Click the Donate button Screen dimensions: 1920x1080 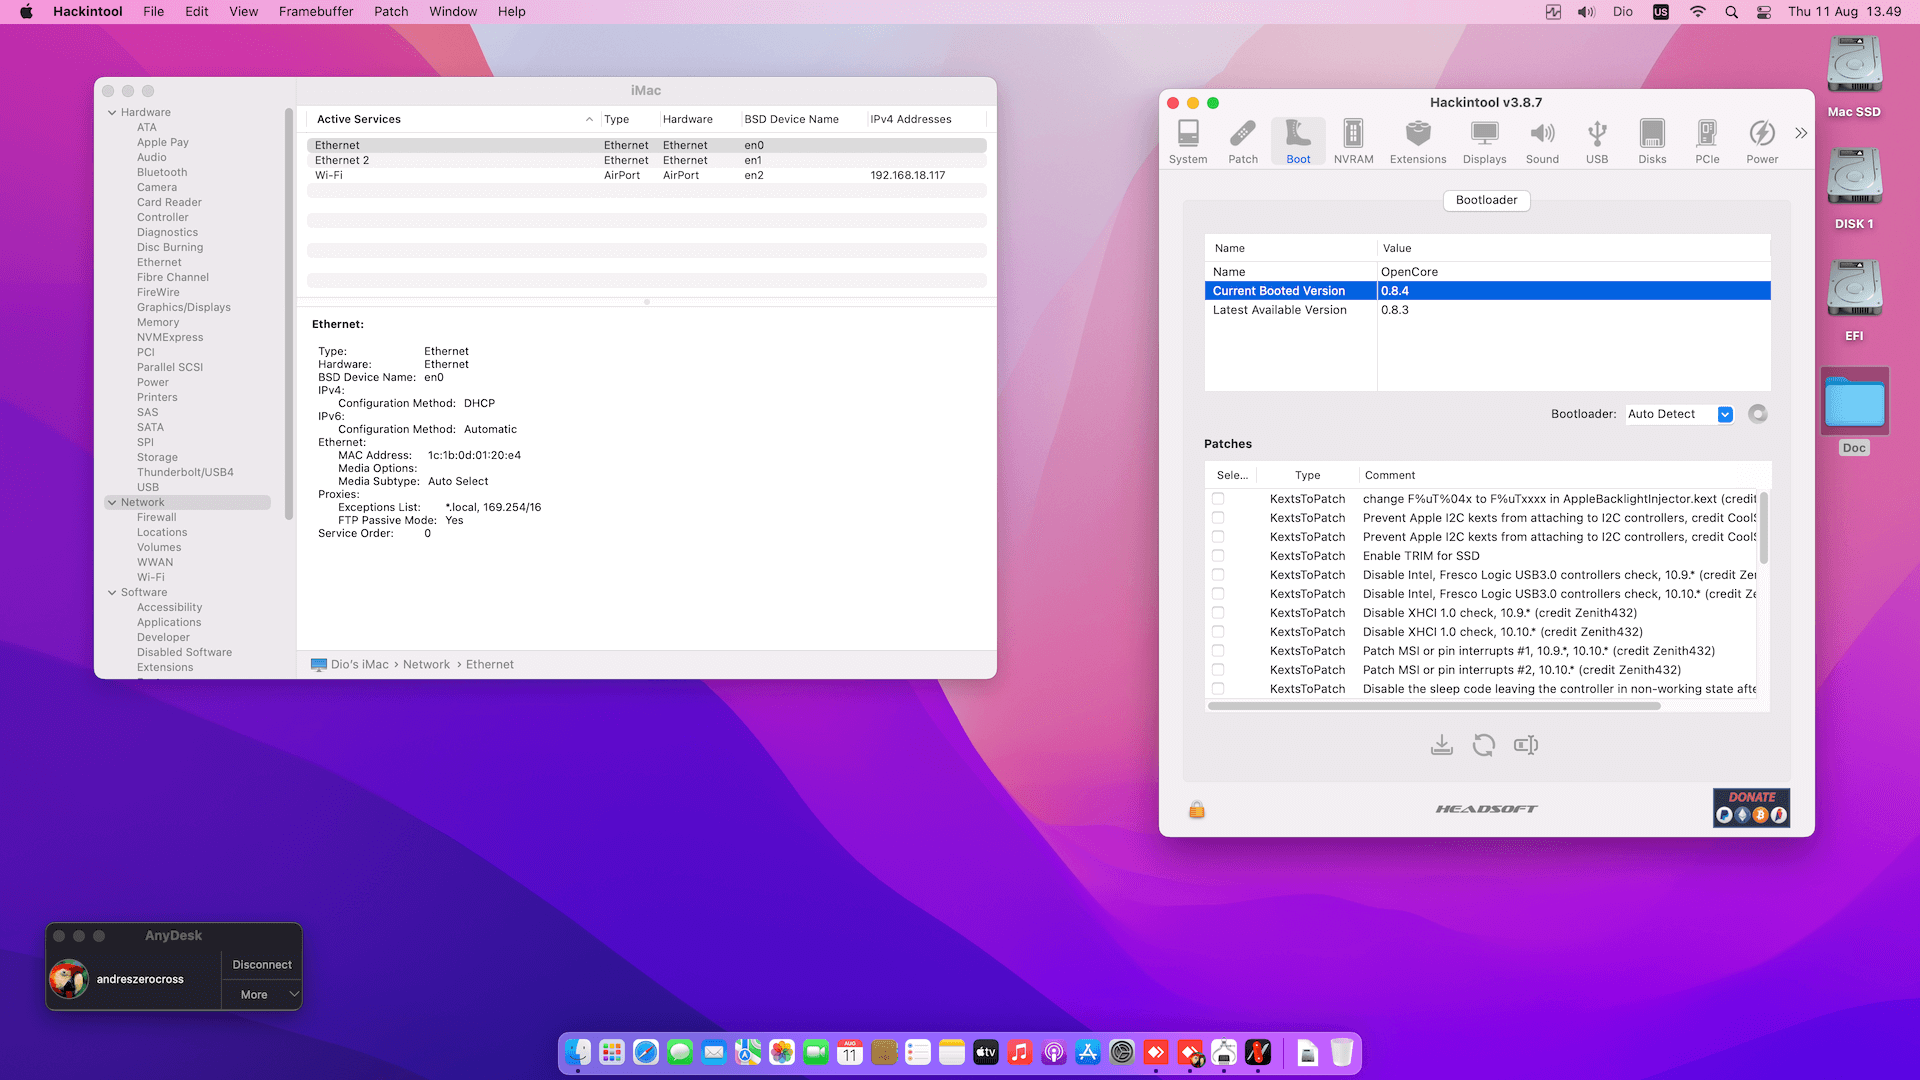pos(1751,808)
